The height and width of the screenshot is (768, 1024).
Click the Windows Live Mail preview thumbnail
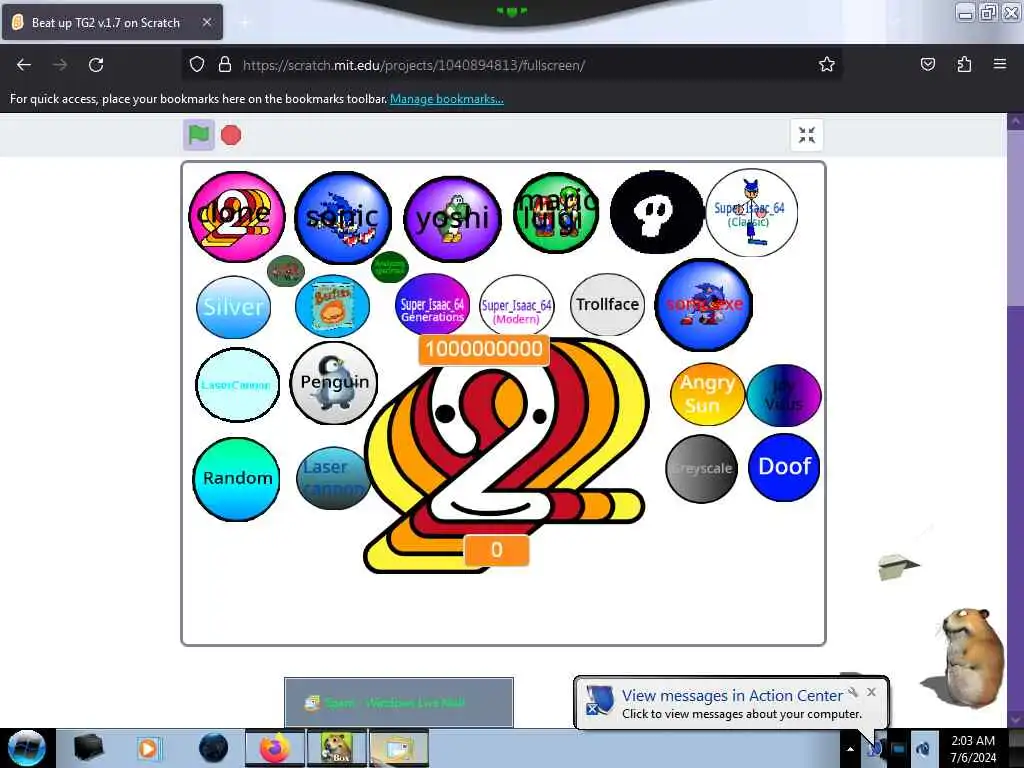[399, 702]
